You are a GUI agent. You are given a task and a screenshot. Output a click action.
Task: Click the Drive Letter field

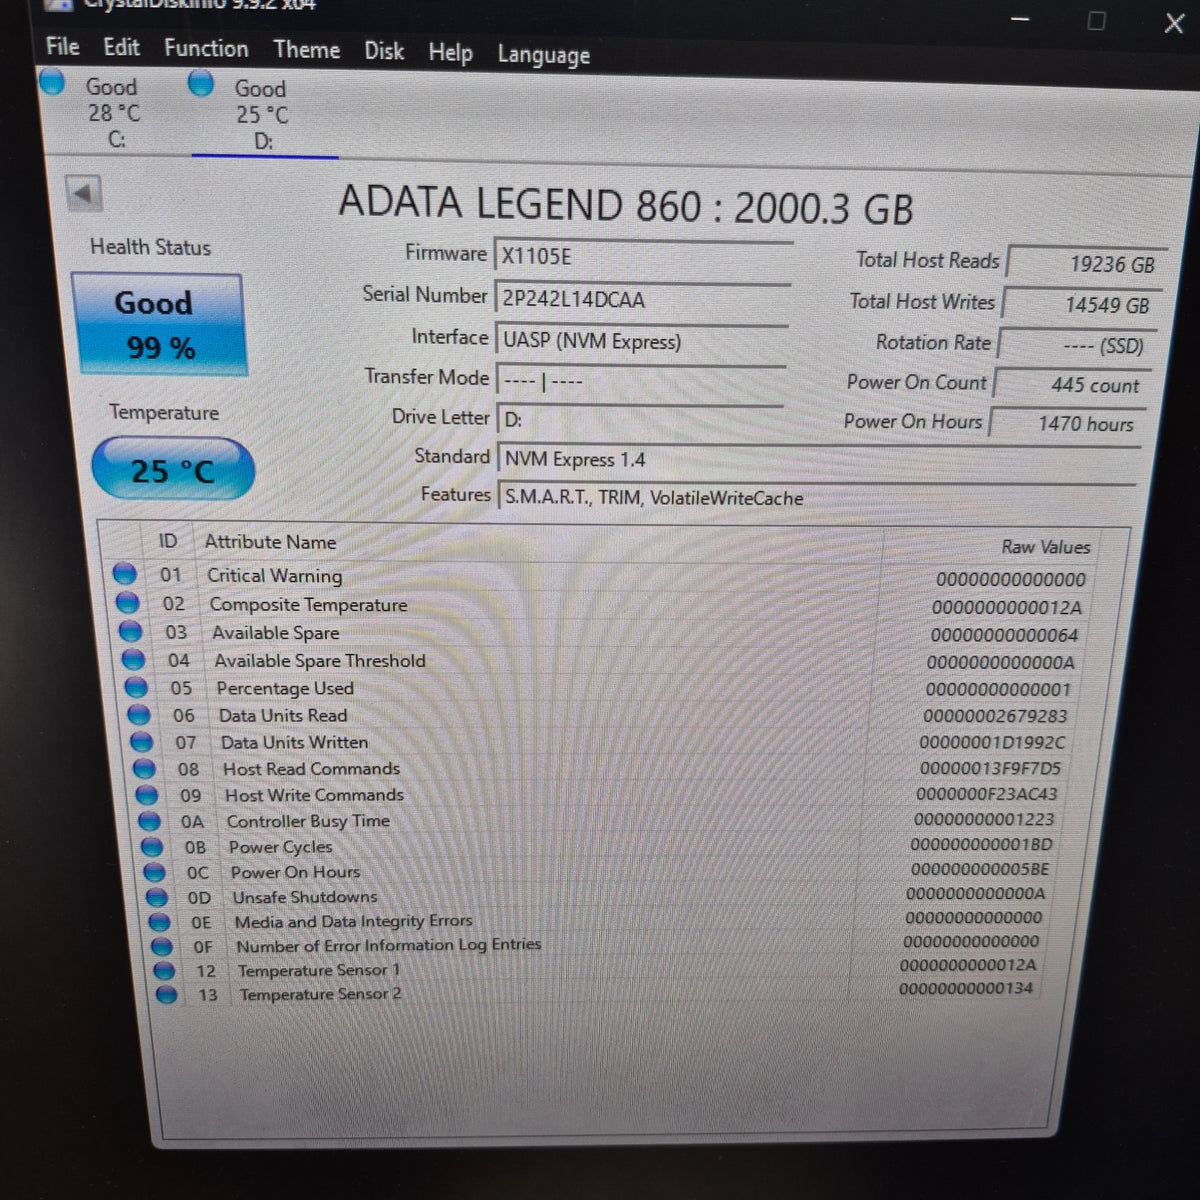click(640, 420)
